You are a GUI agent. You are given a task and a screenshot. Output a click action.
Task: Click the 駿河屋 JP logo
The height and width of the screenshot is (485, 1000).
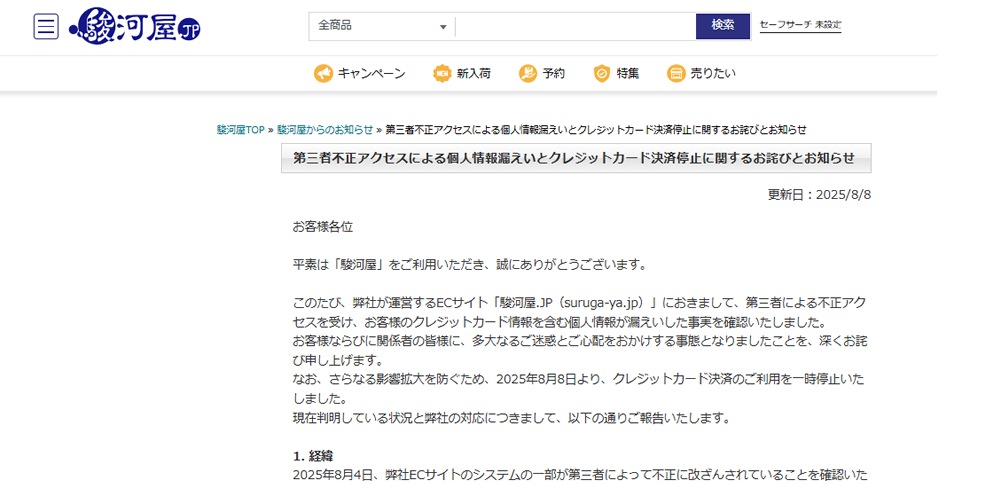135,26
